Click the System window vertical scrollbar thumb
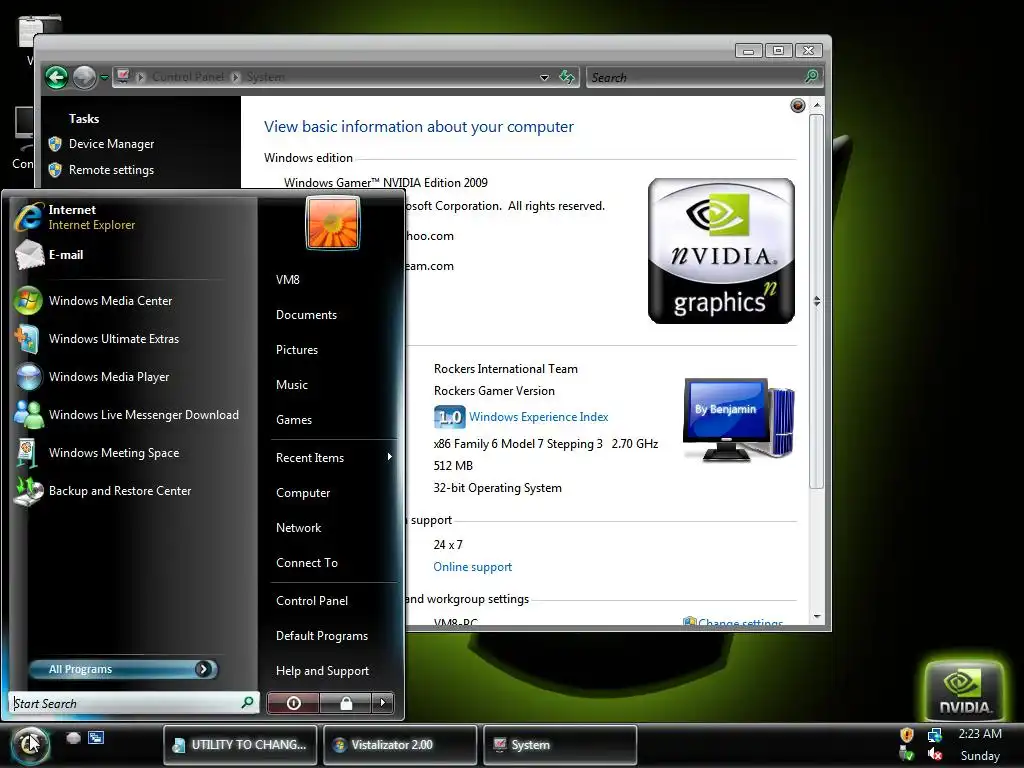Screen dimensions: 1024x768 [x=816, y=301]
